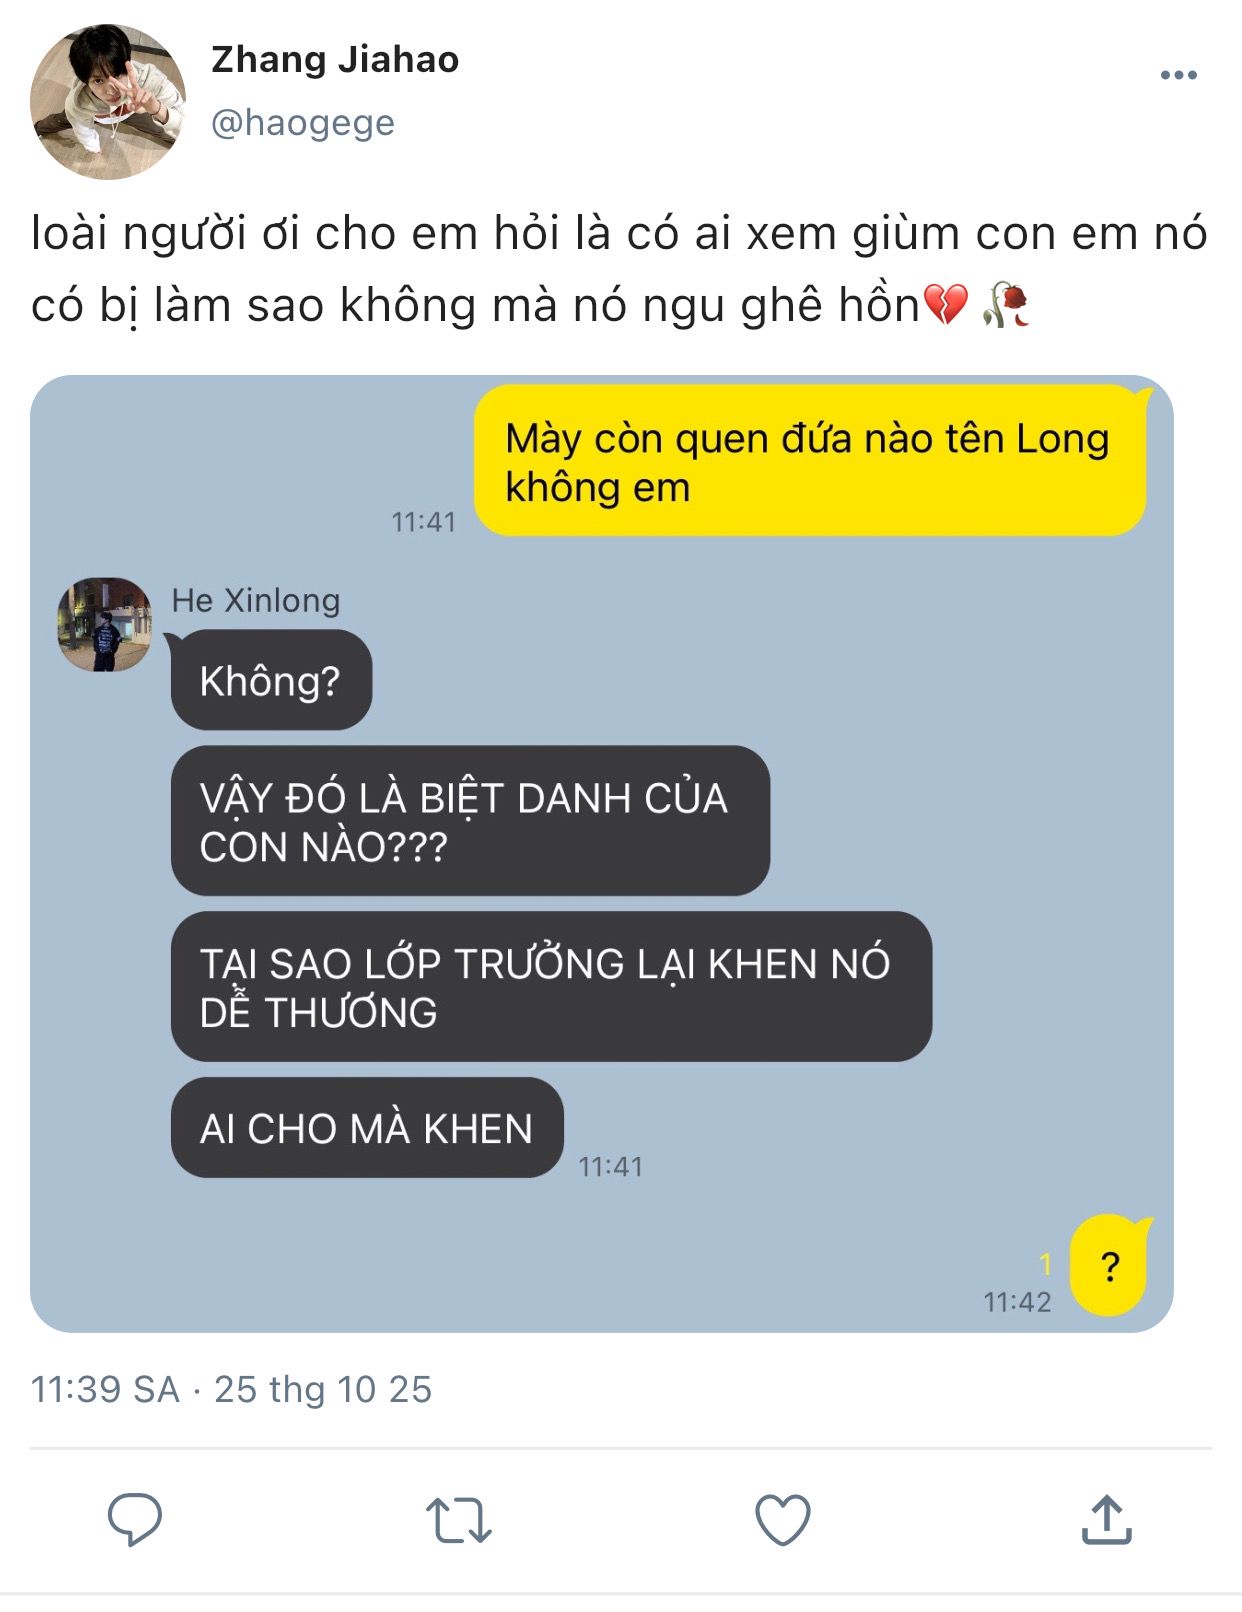The height and width of the screenshot is (1612, 1242).
Task: Tap the 'VẬY ĐÓ LÀ BIỆT DANH' bubble
Action: [470, 821]
